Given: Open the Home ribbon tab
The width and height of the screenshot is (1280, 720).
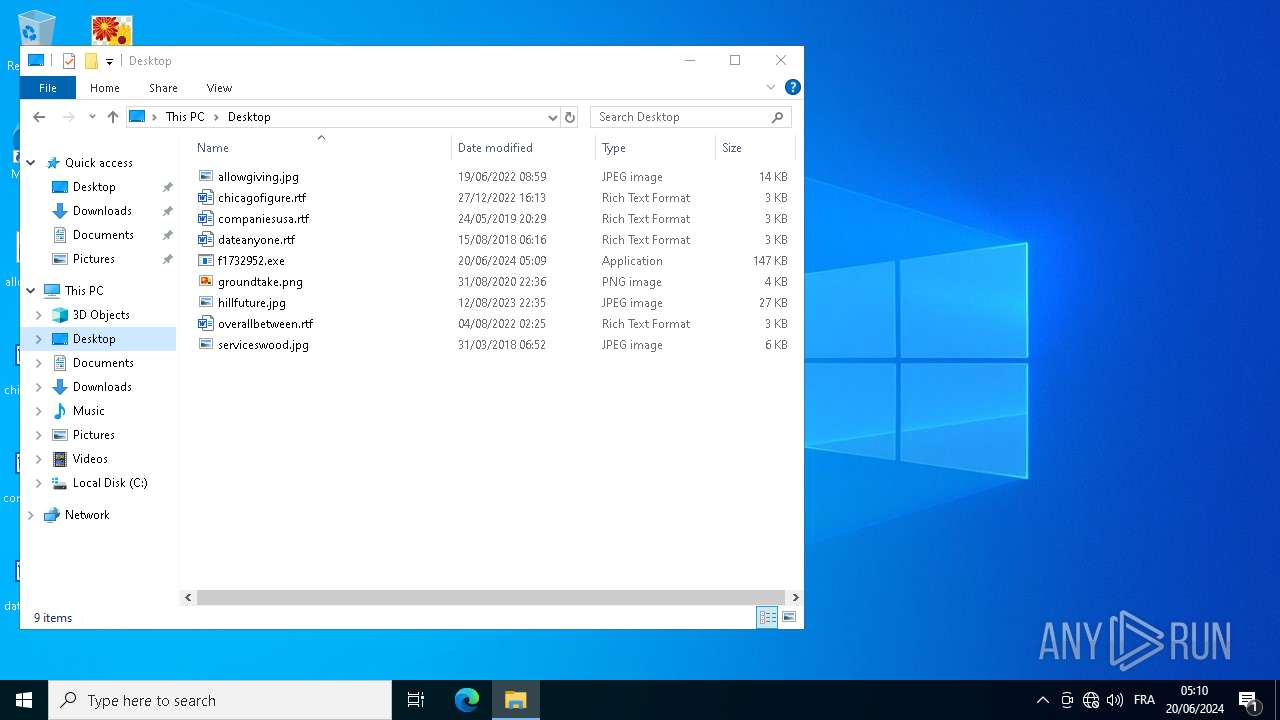Looking at the screenshot, I should click(x=104, y=88).
